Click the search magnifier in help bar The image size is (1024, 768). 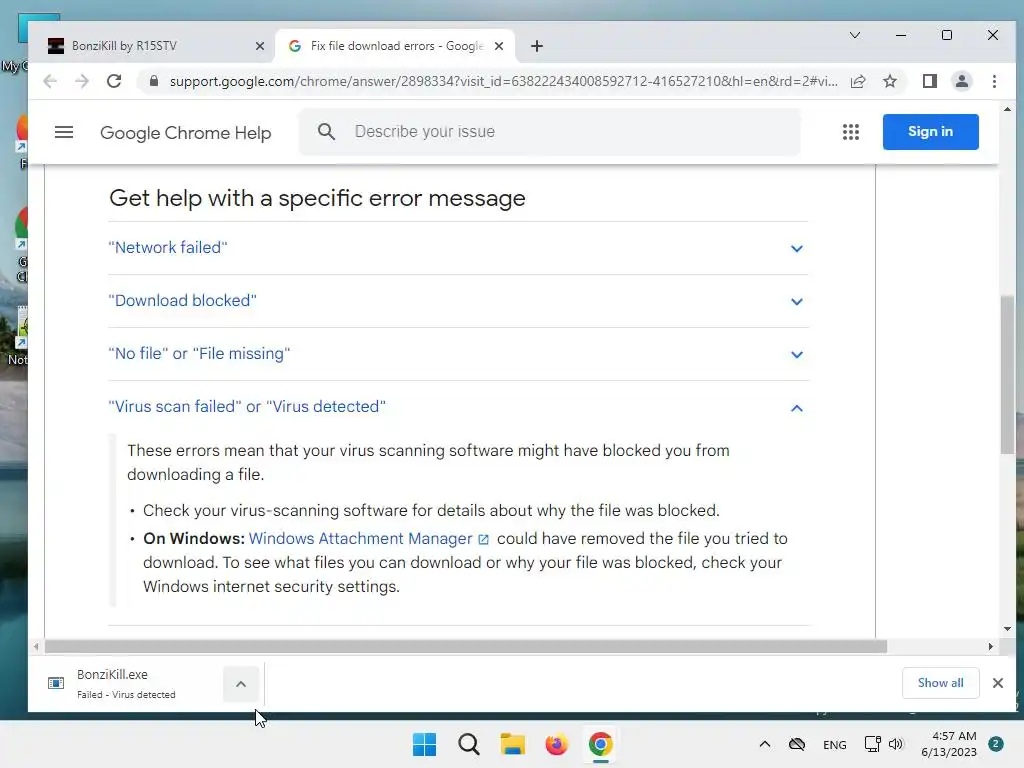[x=327, y=132]
